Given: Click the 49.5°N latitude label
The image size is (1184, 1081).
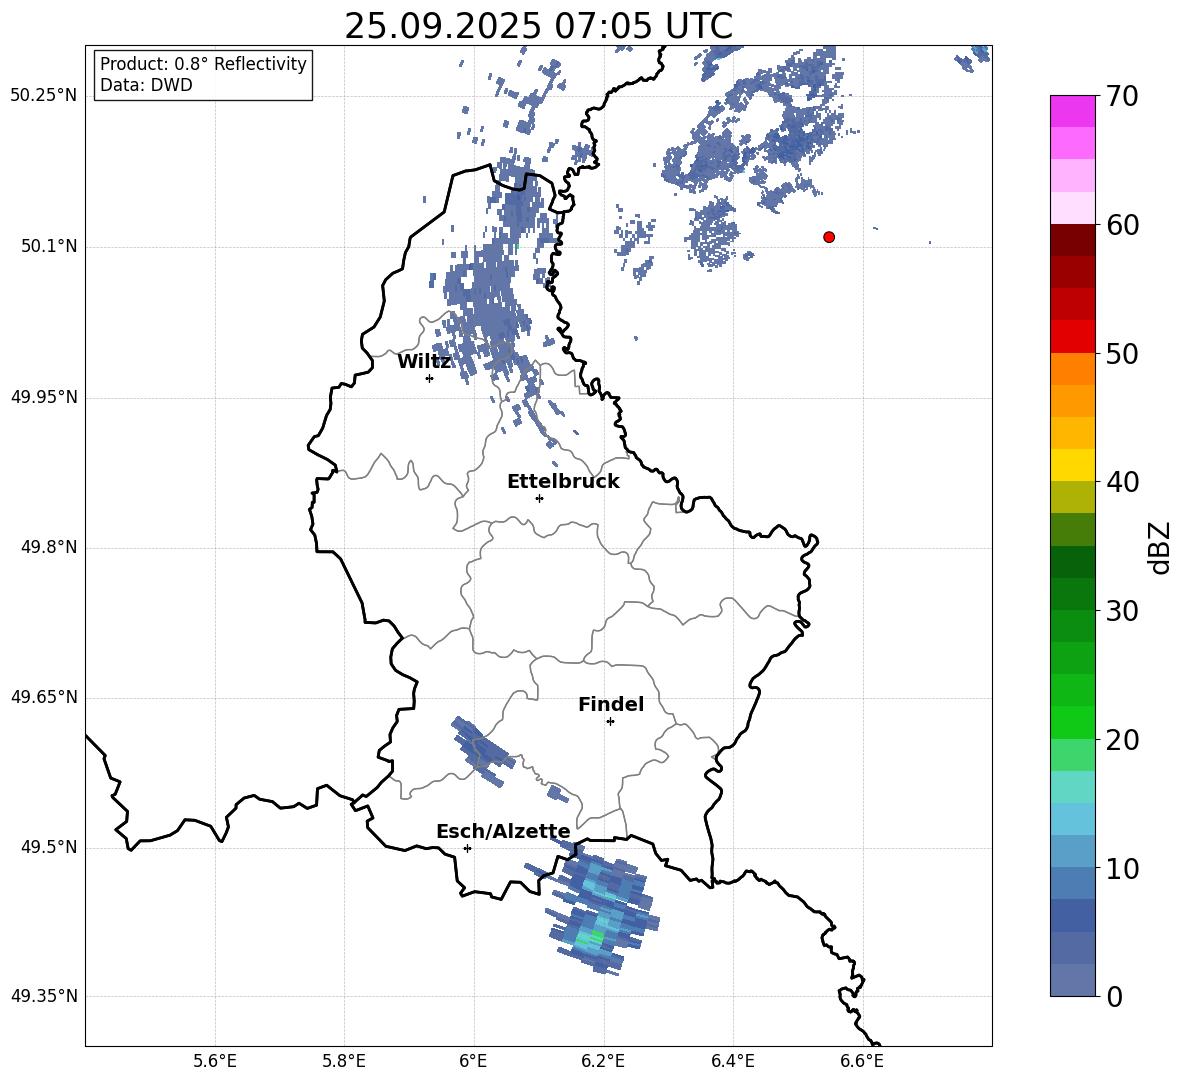Looking at the screenshot, I should pos(49,847).
